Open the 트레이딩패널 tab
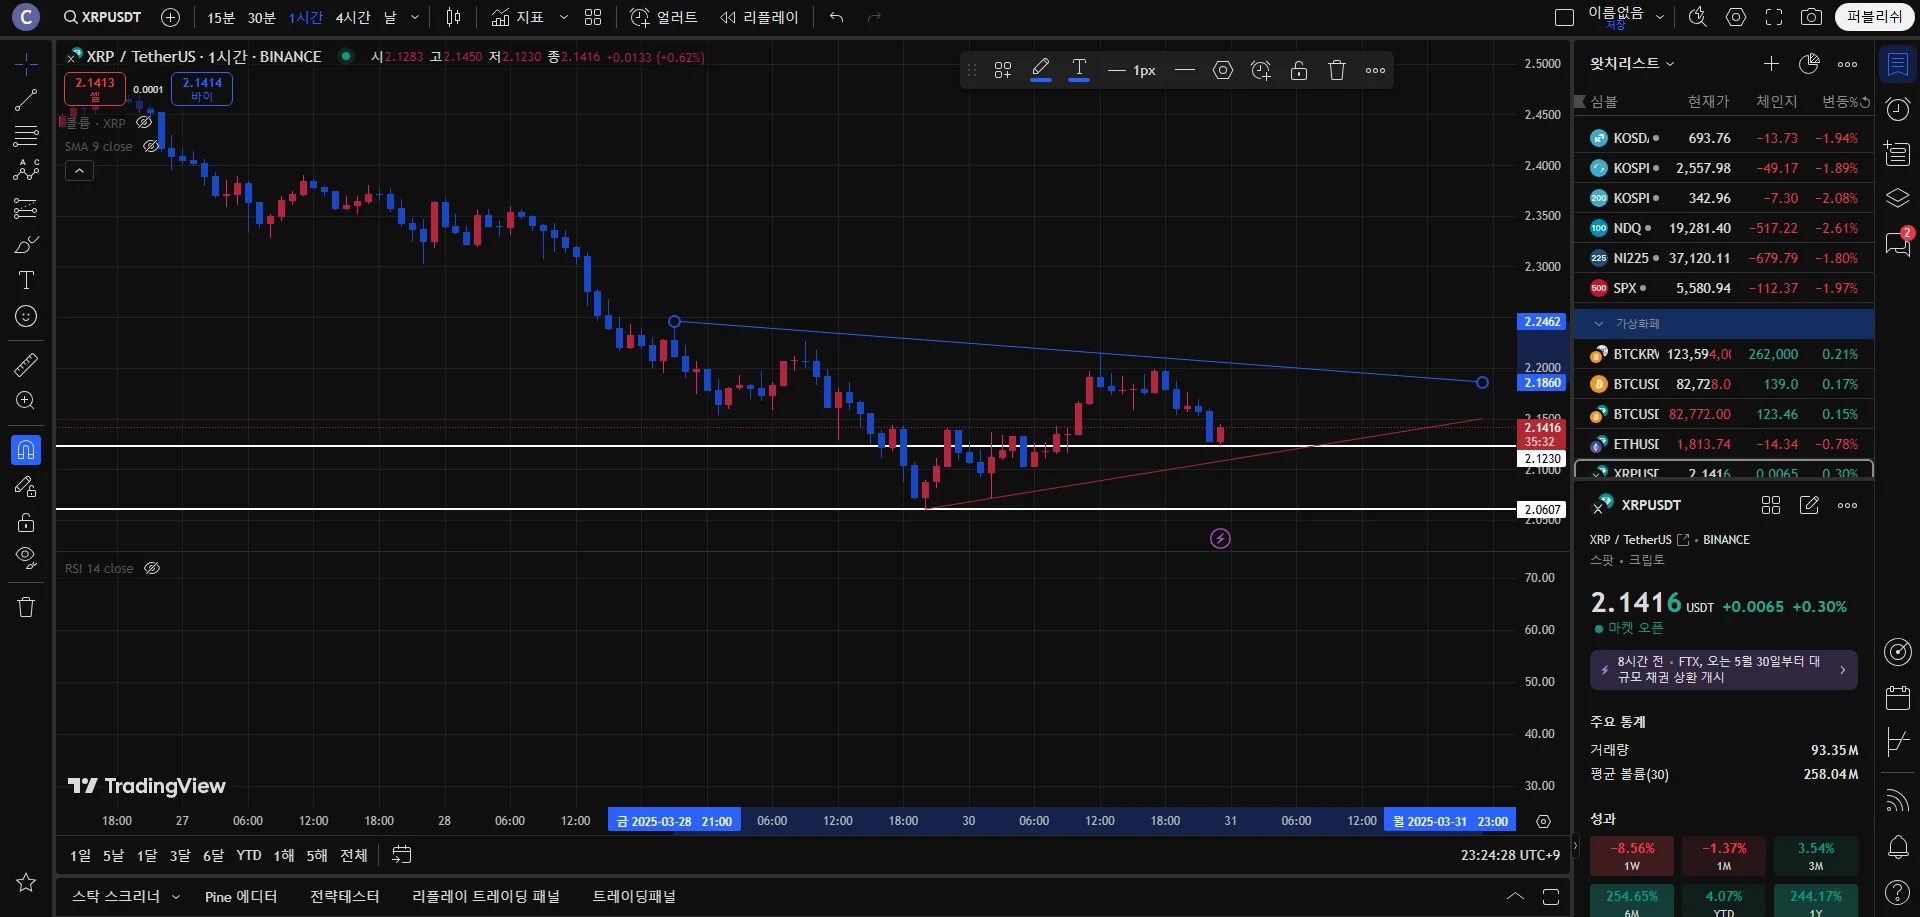This screenshot has height=917, width=1920. tap(634, 897)
